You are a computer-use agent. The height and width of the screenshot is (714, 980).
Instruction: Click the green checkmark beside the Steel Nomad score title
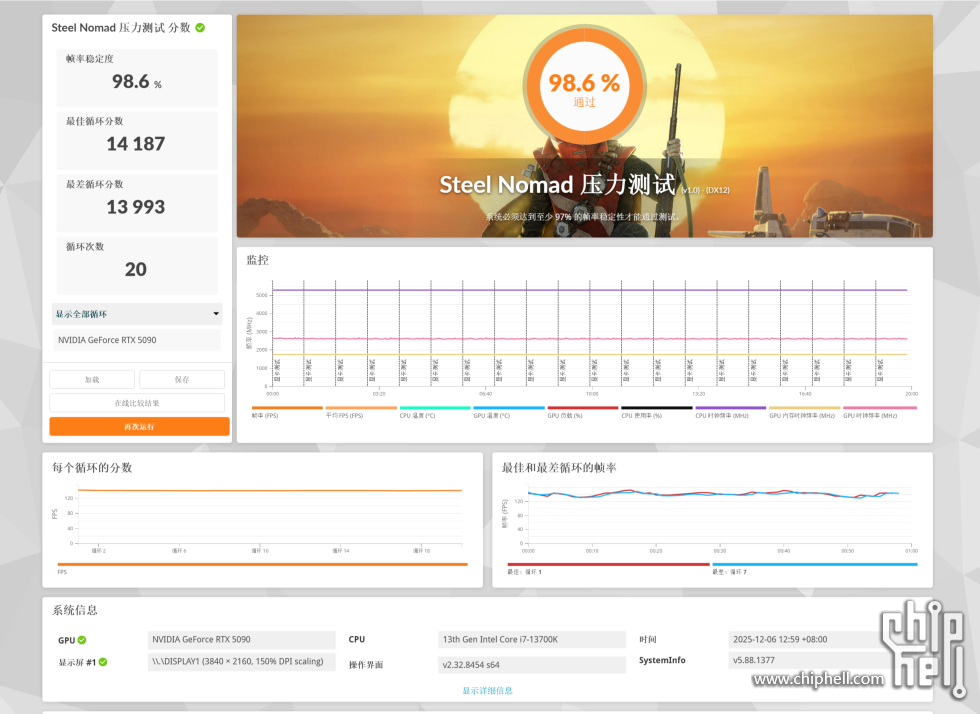click(x=200, y=28)
